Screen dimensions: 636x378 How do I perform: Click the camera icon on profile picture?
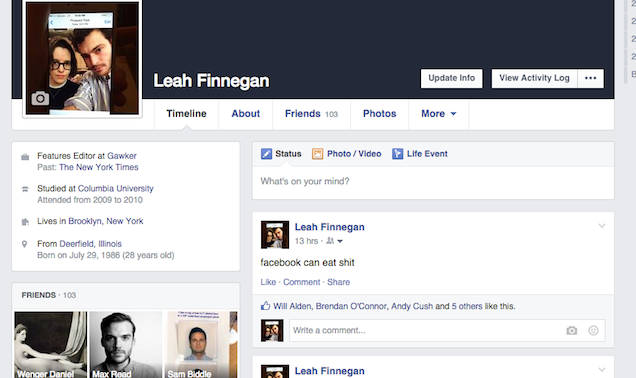coord(40,98)
